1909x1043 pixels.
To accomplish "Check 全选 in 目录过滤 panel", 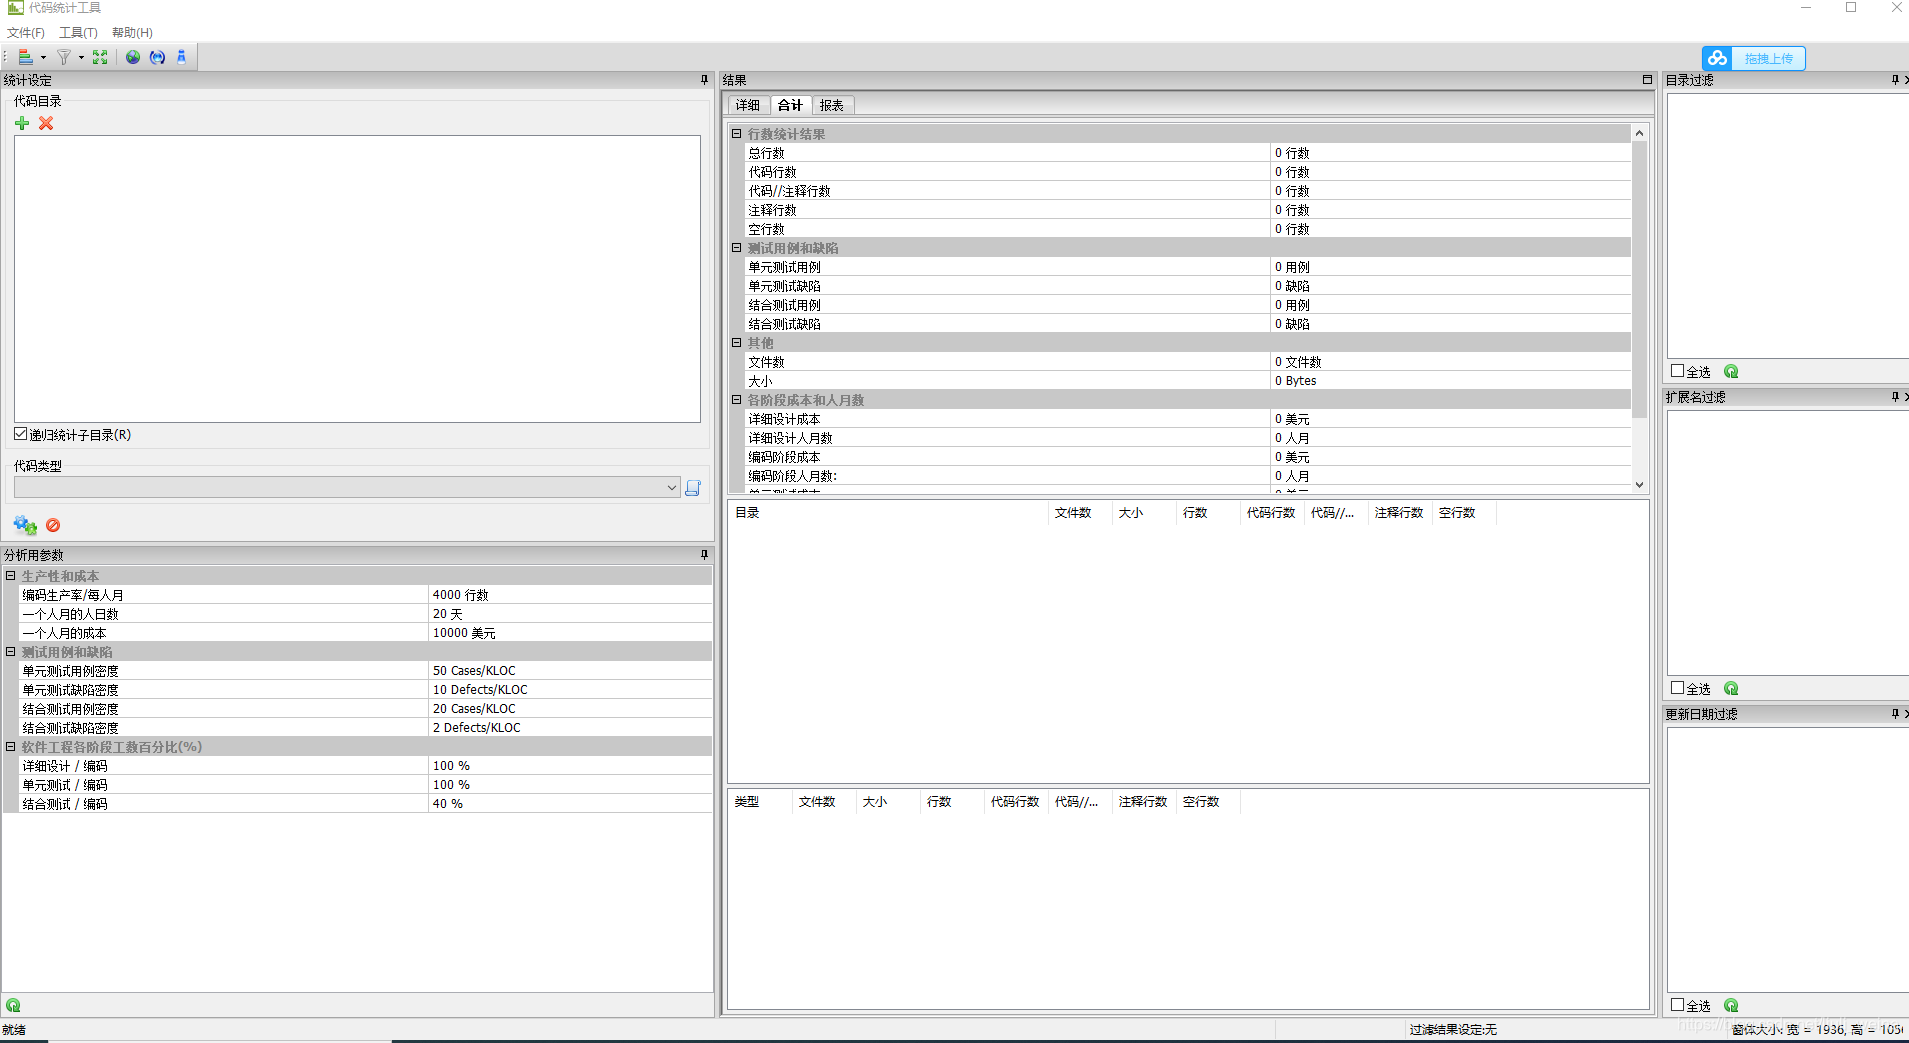I will (1678, 371).
